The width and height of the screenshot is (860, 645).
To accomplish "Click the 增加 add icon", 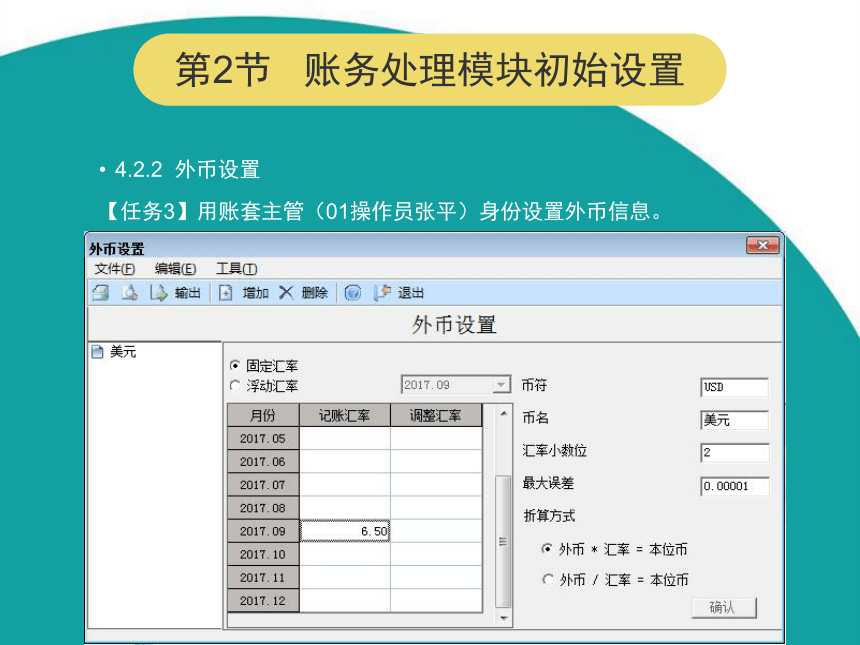I will 225,293.
